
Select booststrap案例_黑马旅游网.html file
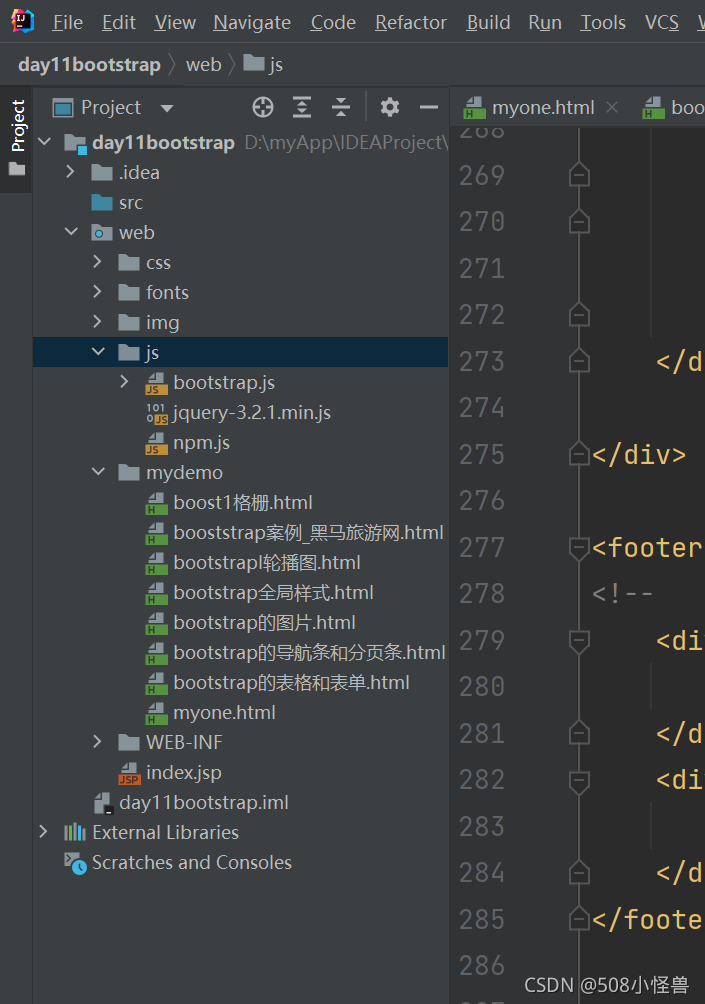(308, 532)
